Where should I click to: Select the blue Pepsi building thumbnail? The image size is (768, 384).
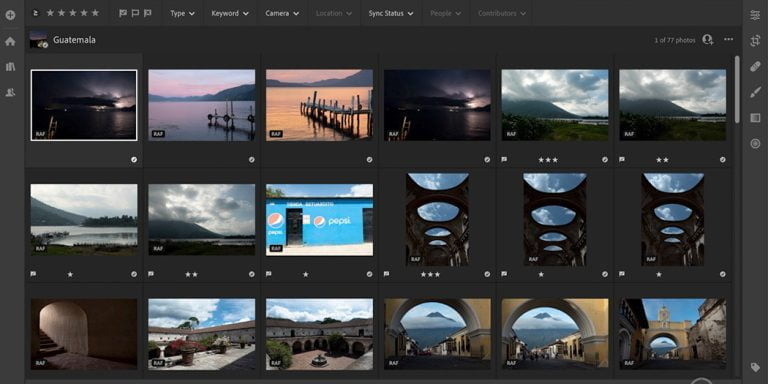319,220
